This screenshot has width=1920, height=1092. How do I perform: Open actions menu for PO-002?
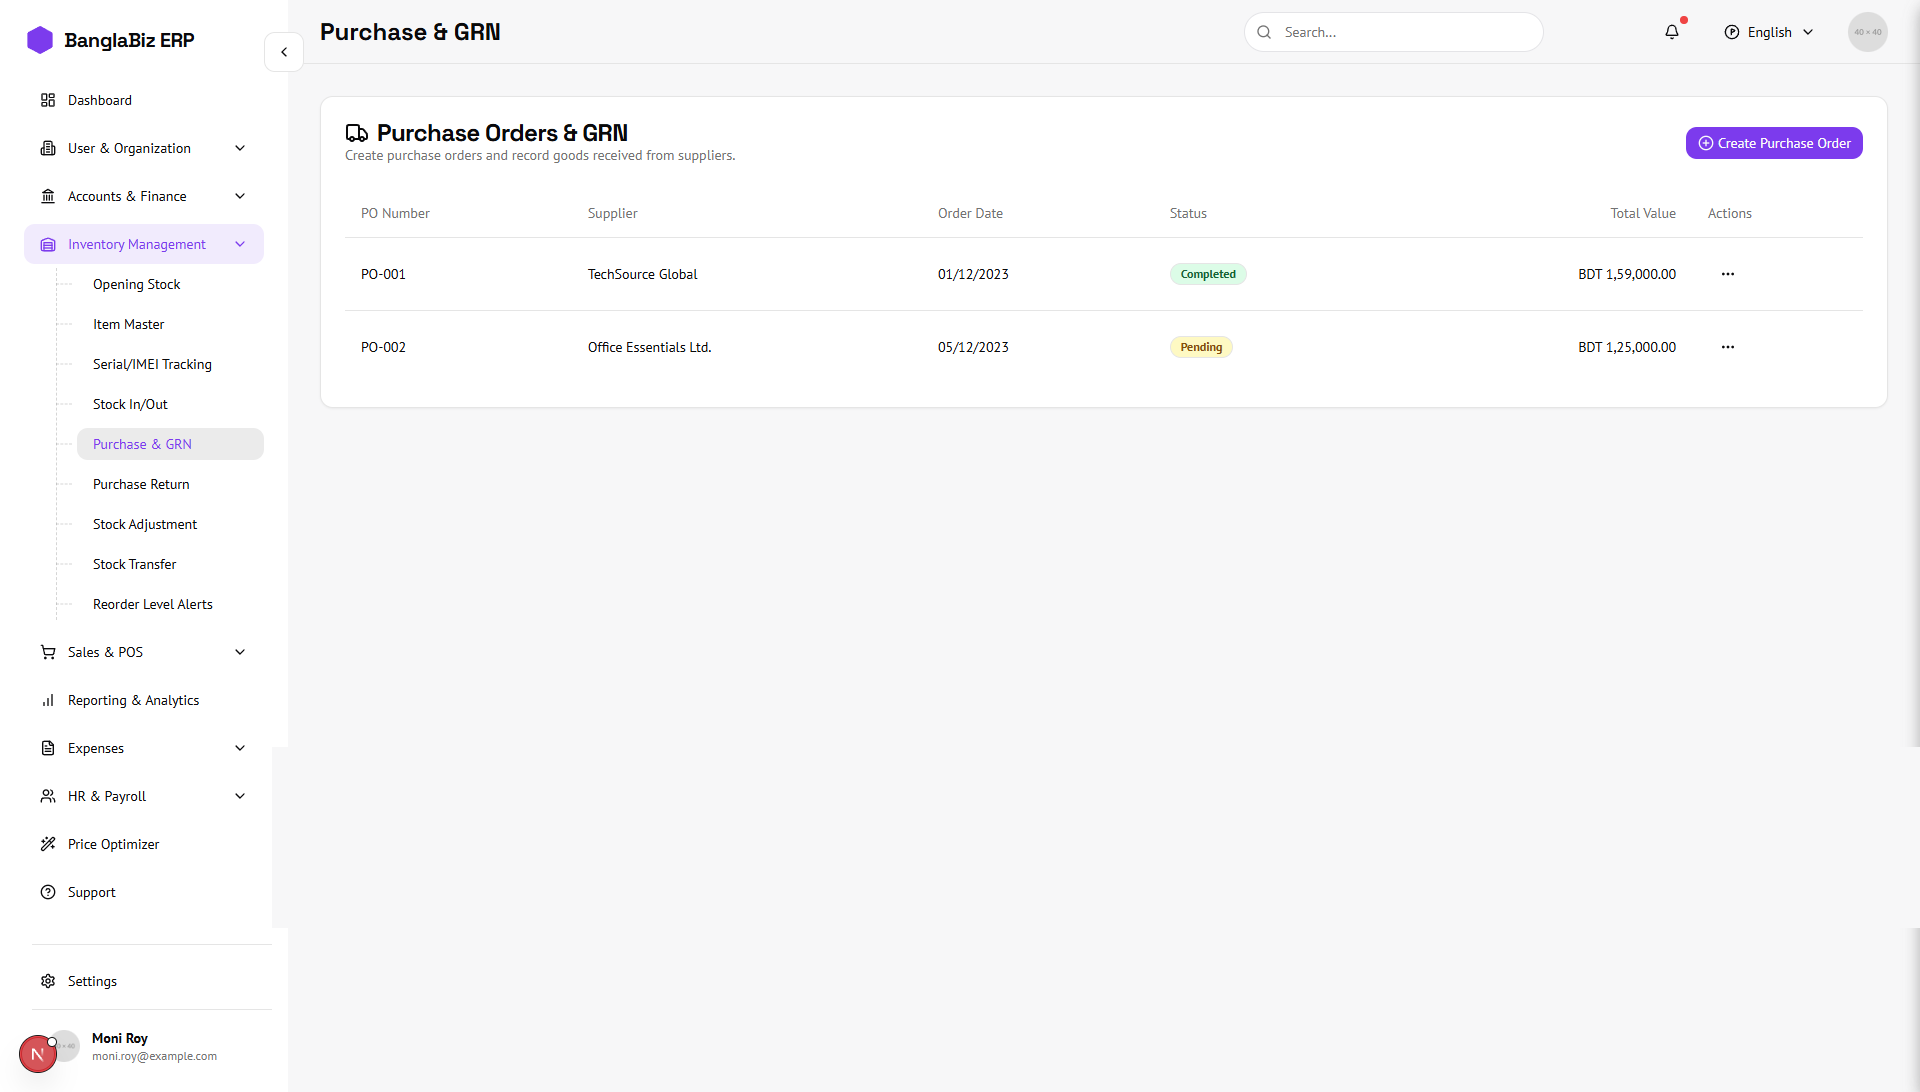pos(1727,347)
